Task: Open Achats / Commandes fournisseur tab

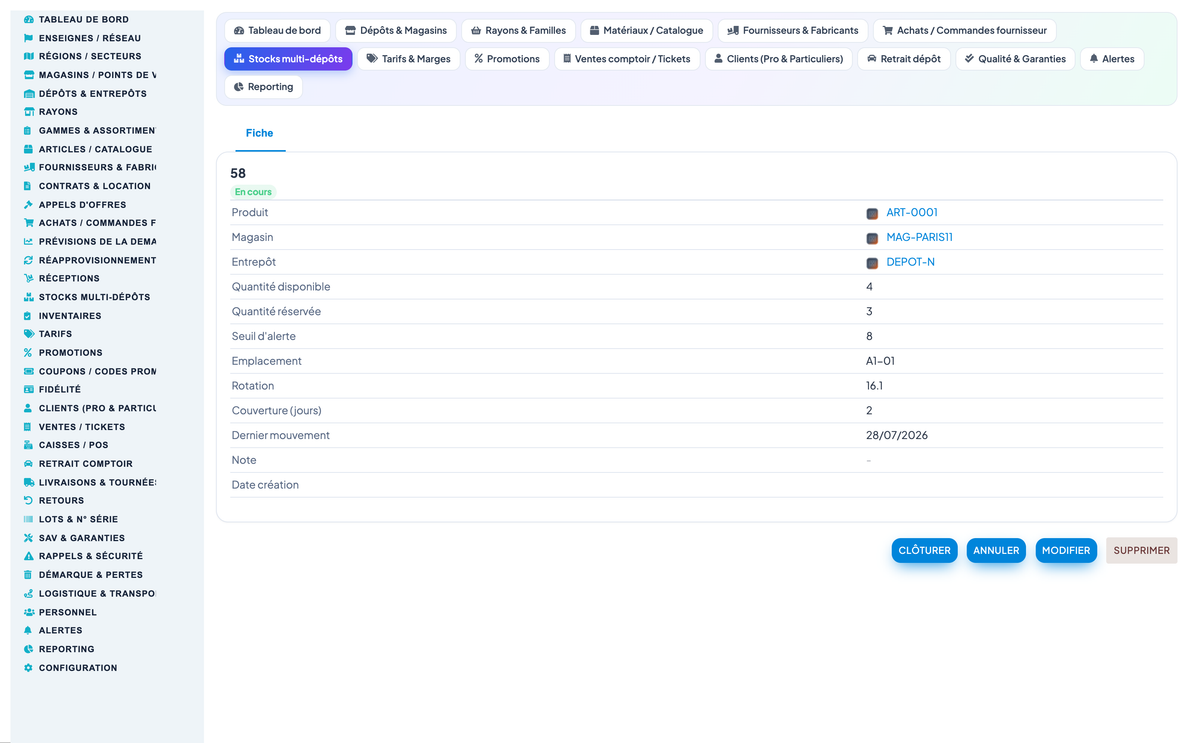Action: point(964,31)
